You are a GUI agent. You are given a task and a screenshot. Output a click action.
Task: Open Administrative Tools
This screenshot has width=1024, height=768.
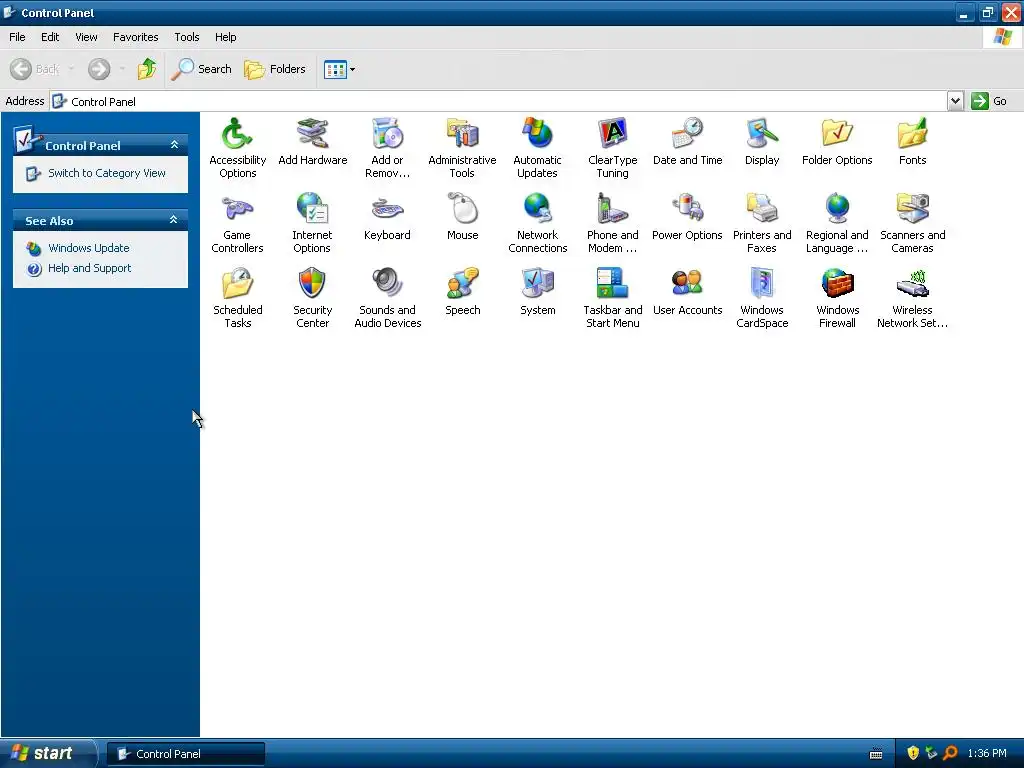click(x=462, y=148)
